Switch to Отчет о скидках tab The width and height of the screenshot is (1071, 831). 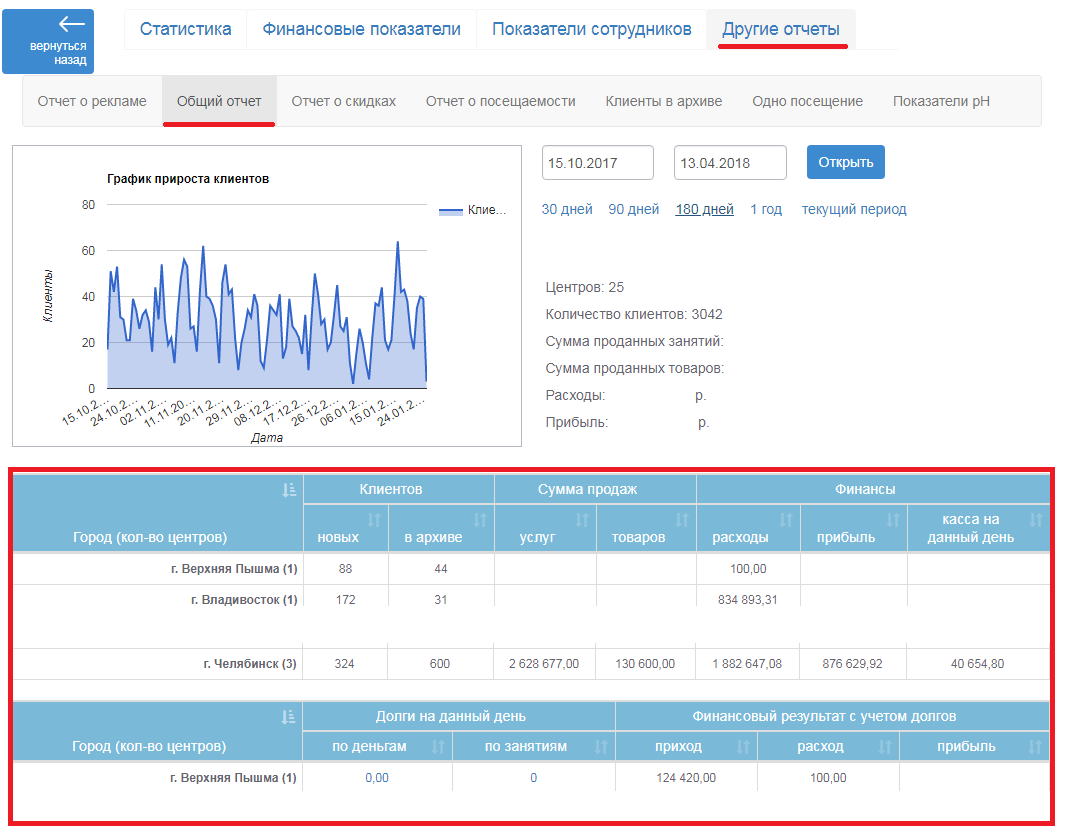tap(344, 101)
